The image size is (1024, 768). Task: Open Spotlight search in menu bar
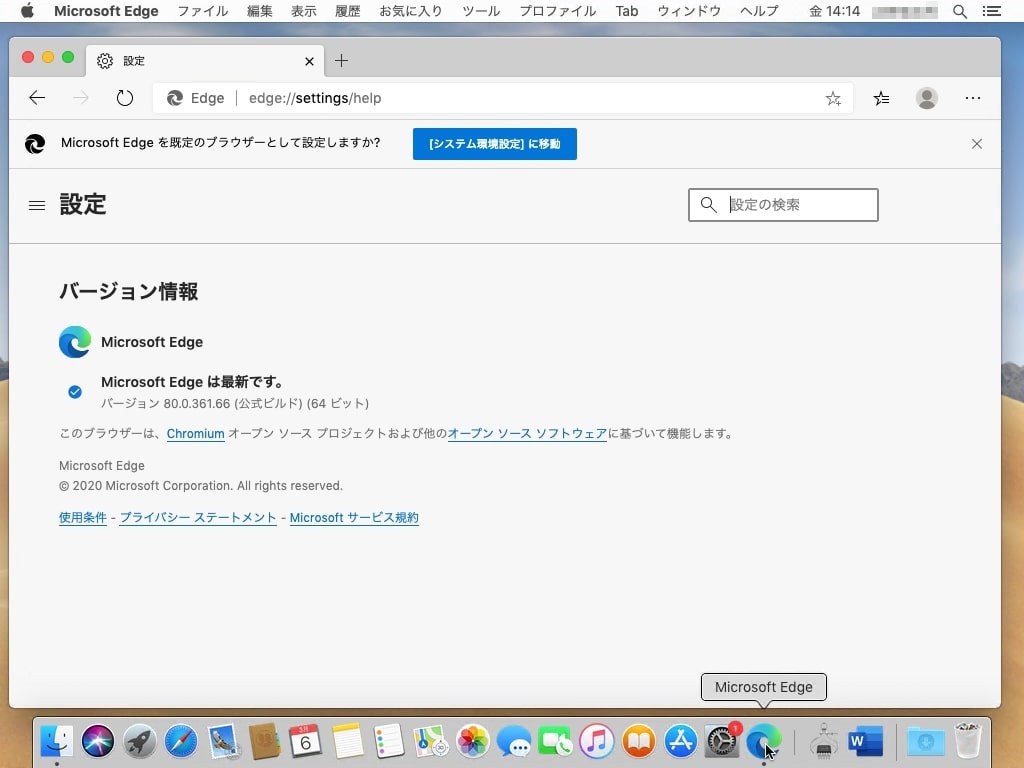(960, 11)
